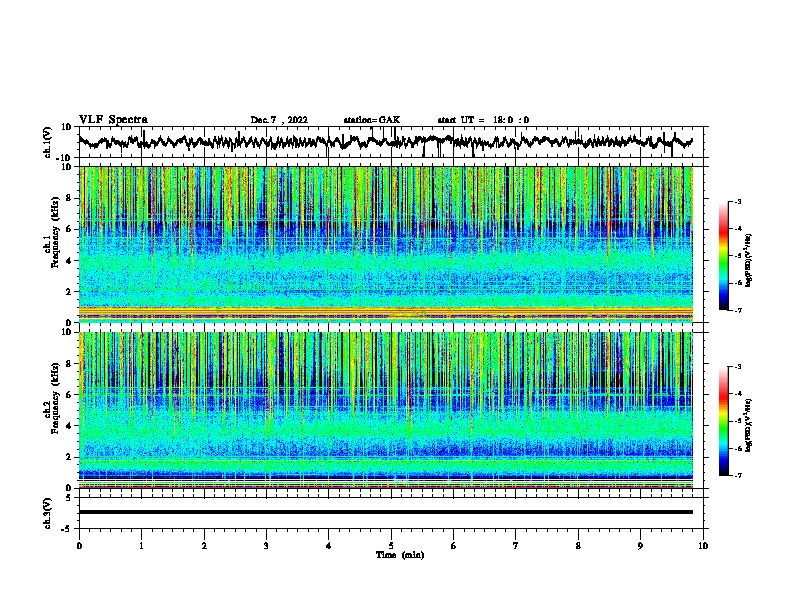Click the "Dec. 7, 2022" date label
The image size is (792, 612).
pos(279,120)
